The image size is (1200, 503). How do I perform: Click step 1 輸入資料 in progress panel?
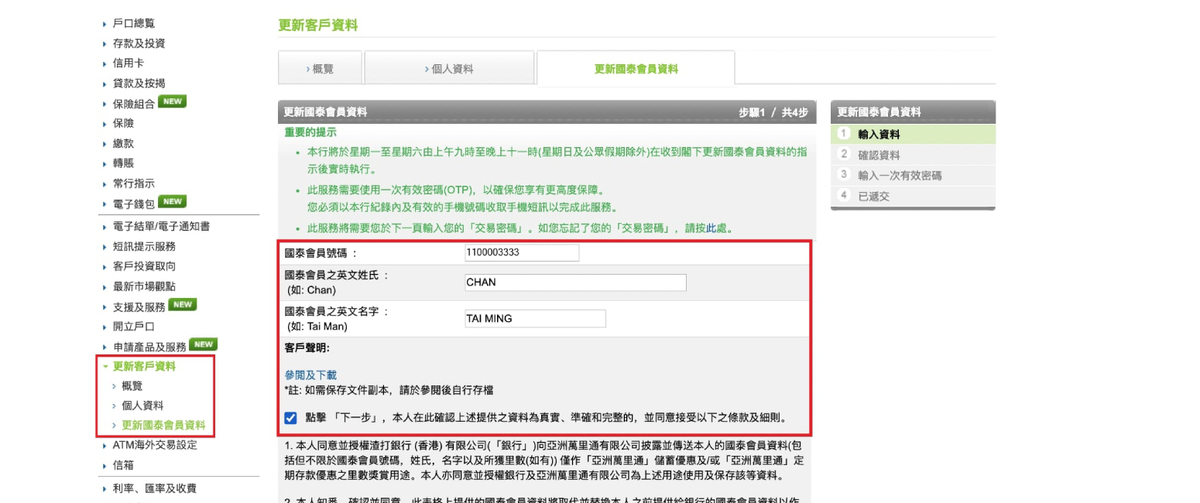coord(879,134)
